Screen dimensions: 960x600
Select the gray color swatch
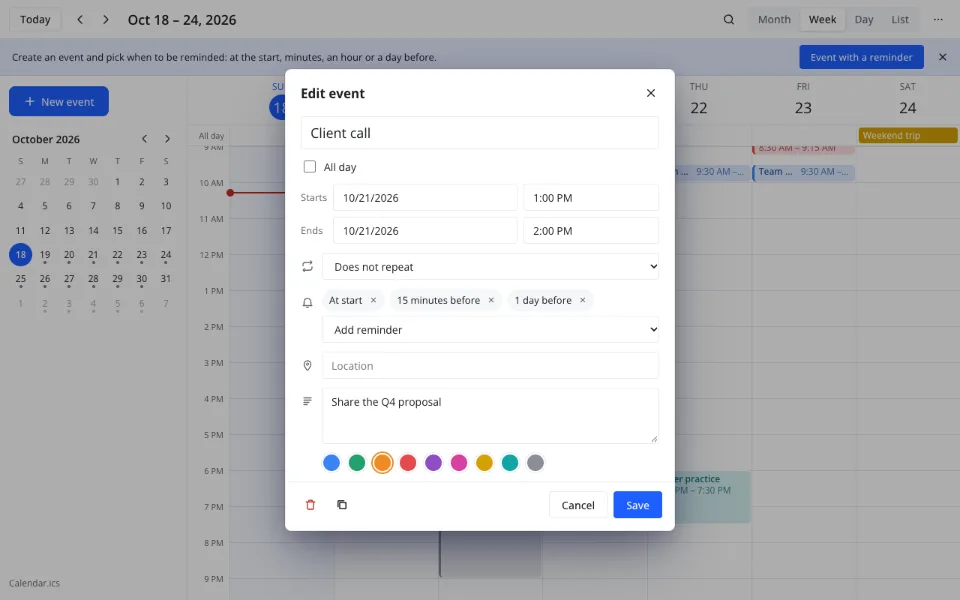[x=536, y=463]
